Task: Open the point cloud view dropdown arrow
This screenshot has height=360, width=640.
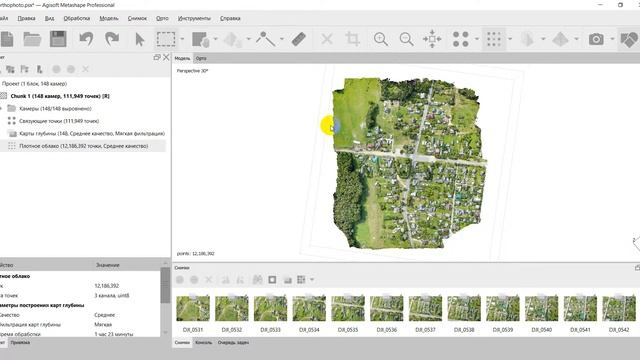Action: (x=477, y=39)
